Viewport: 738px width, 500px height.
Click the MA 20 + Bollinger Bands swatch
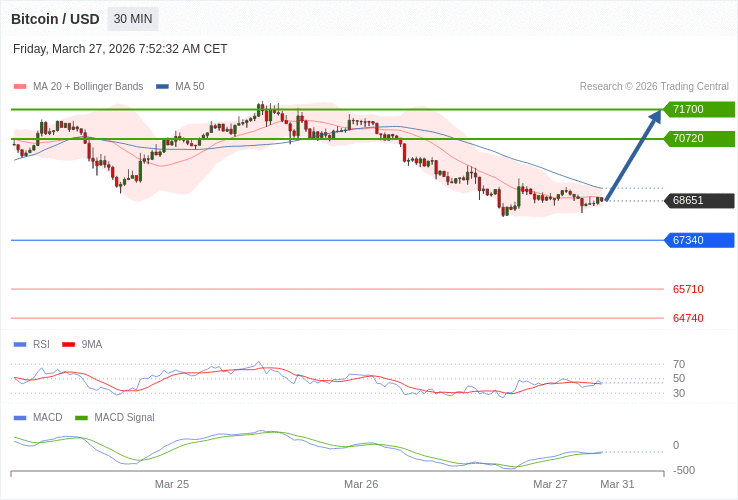[x=20, y=87]
